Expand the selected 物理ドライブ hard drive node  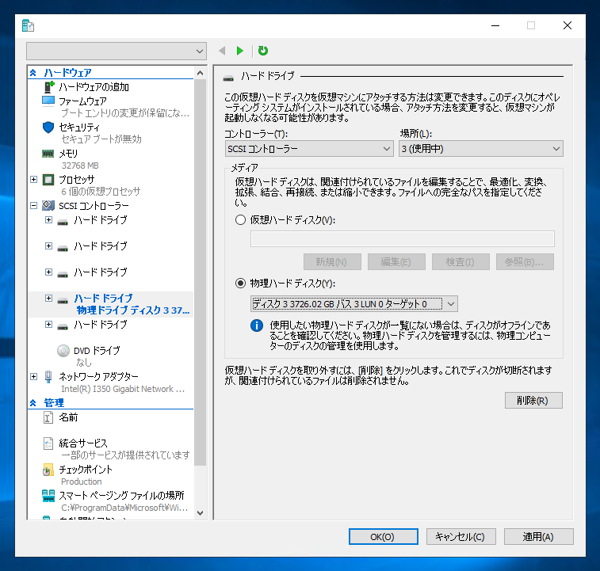click(49, 298)
